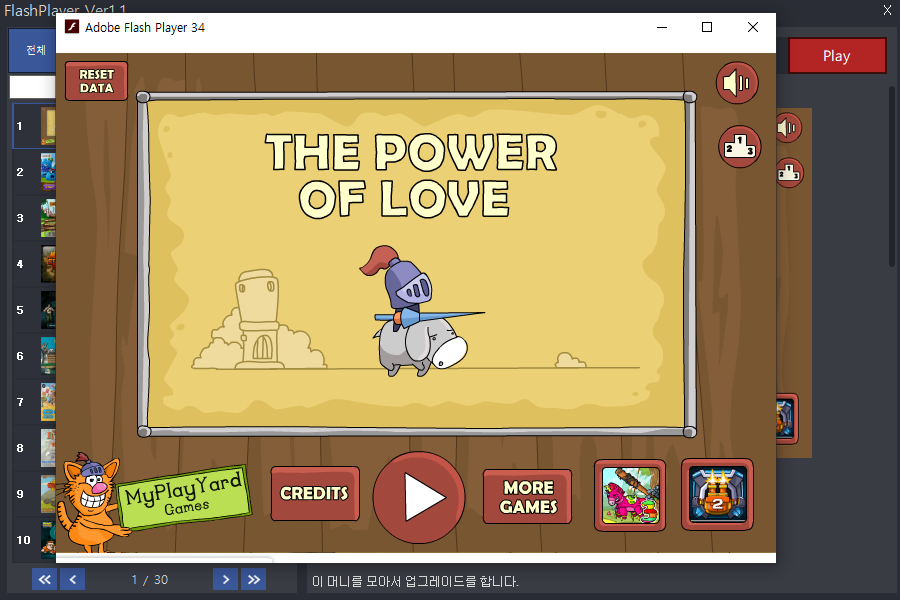Image resolution: width=900 pixels, height=600 pixels.
Task: Click the speaker icon in the background preview
Action: (789, 127)
